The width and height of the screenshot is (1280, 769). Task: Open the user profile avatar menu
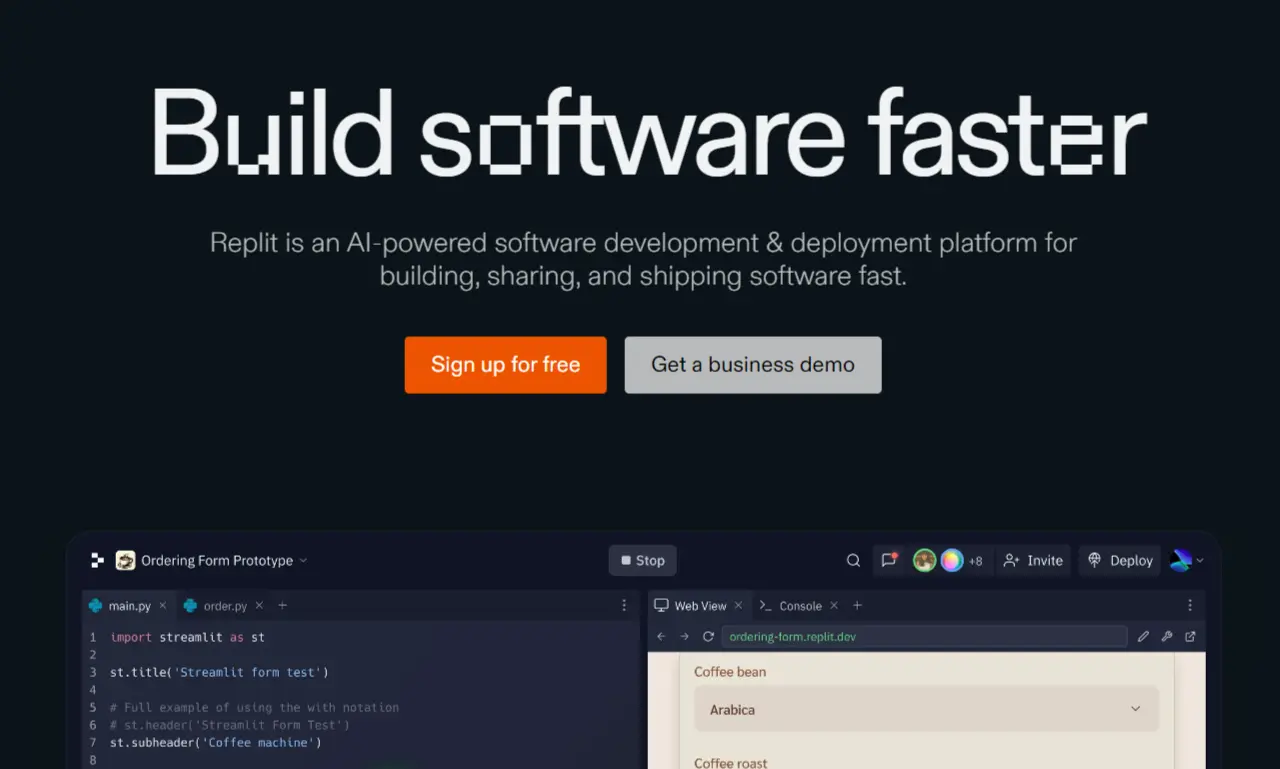click(1186, 560)
